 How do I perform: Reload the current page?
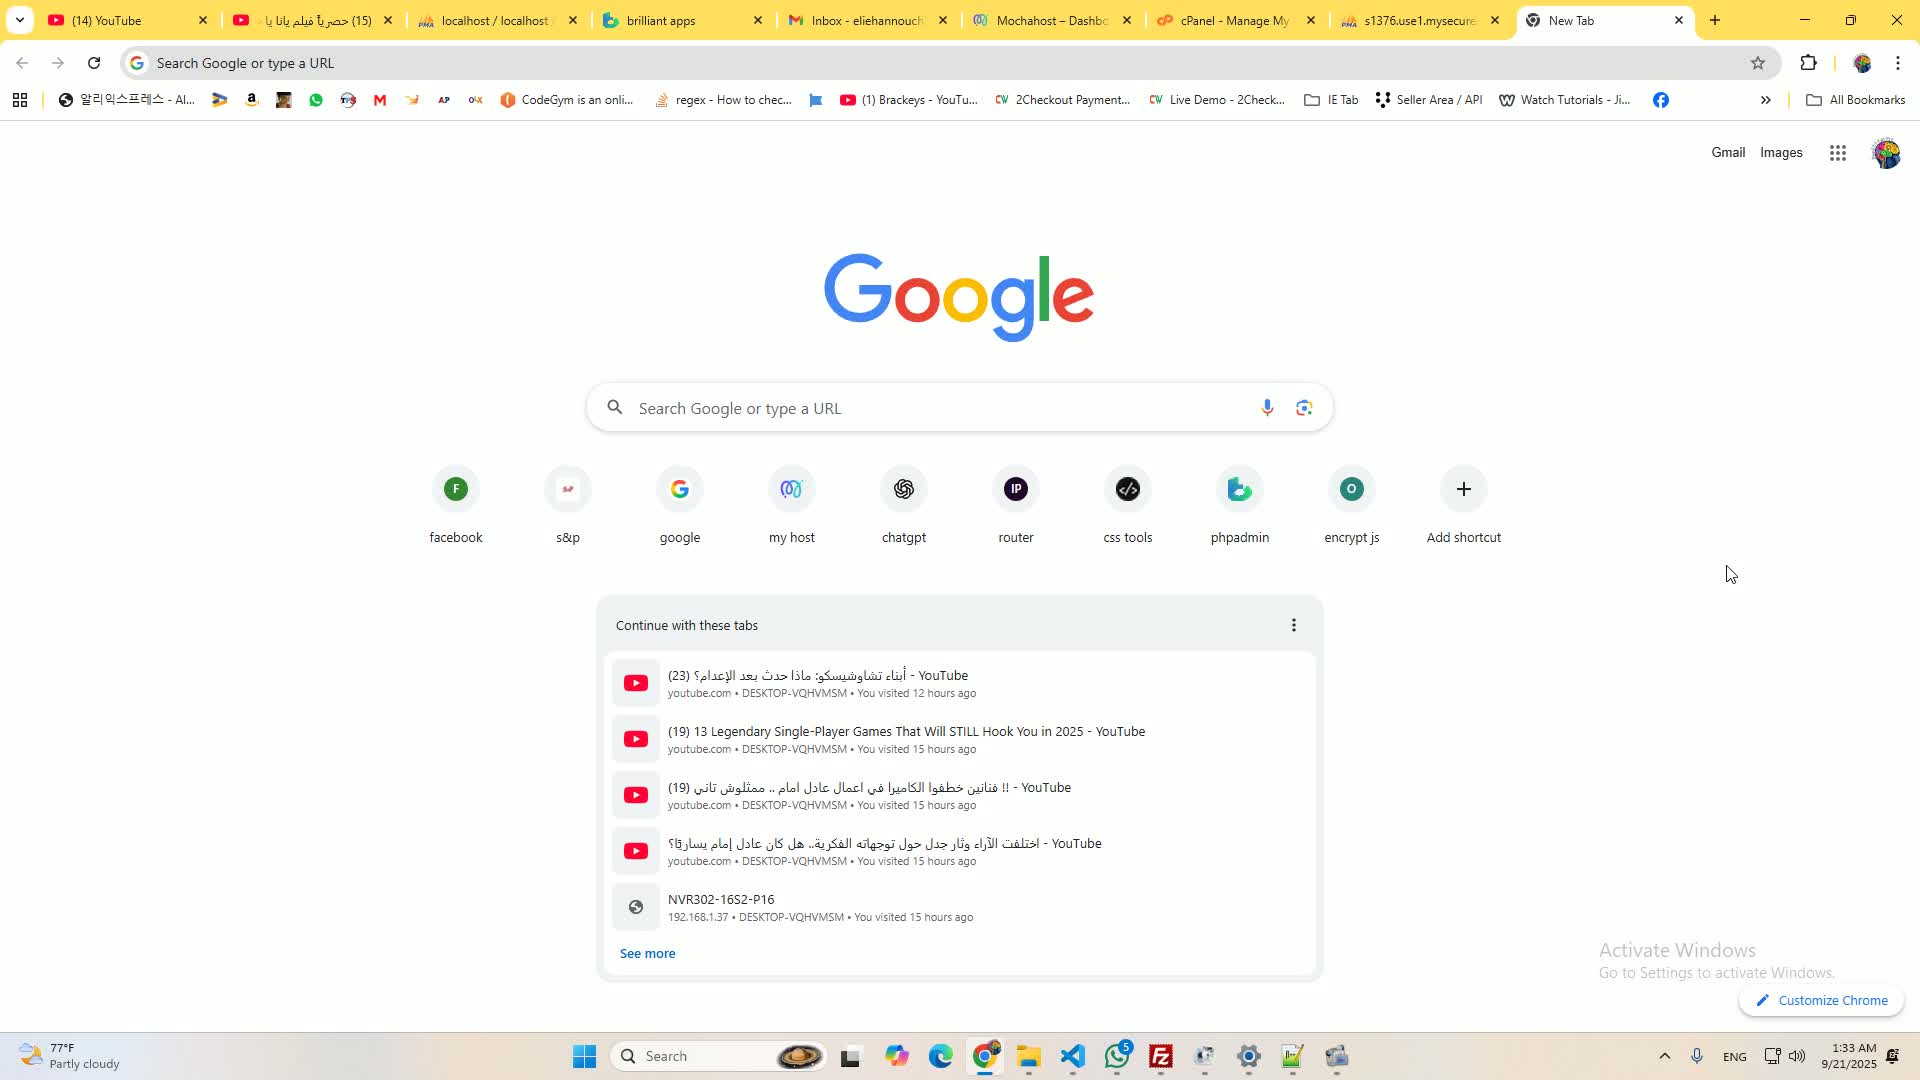point(94,63)
